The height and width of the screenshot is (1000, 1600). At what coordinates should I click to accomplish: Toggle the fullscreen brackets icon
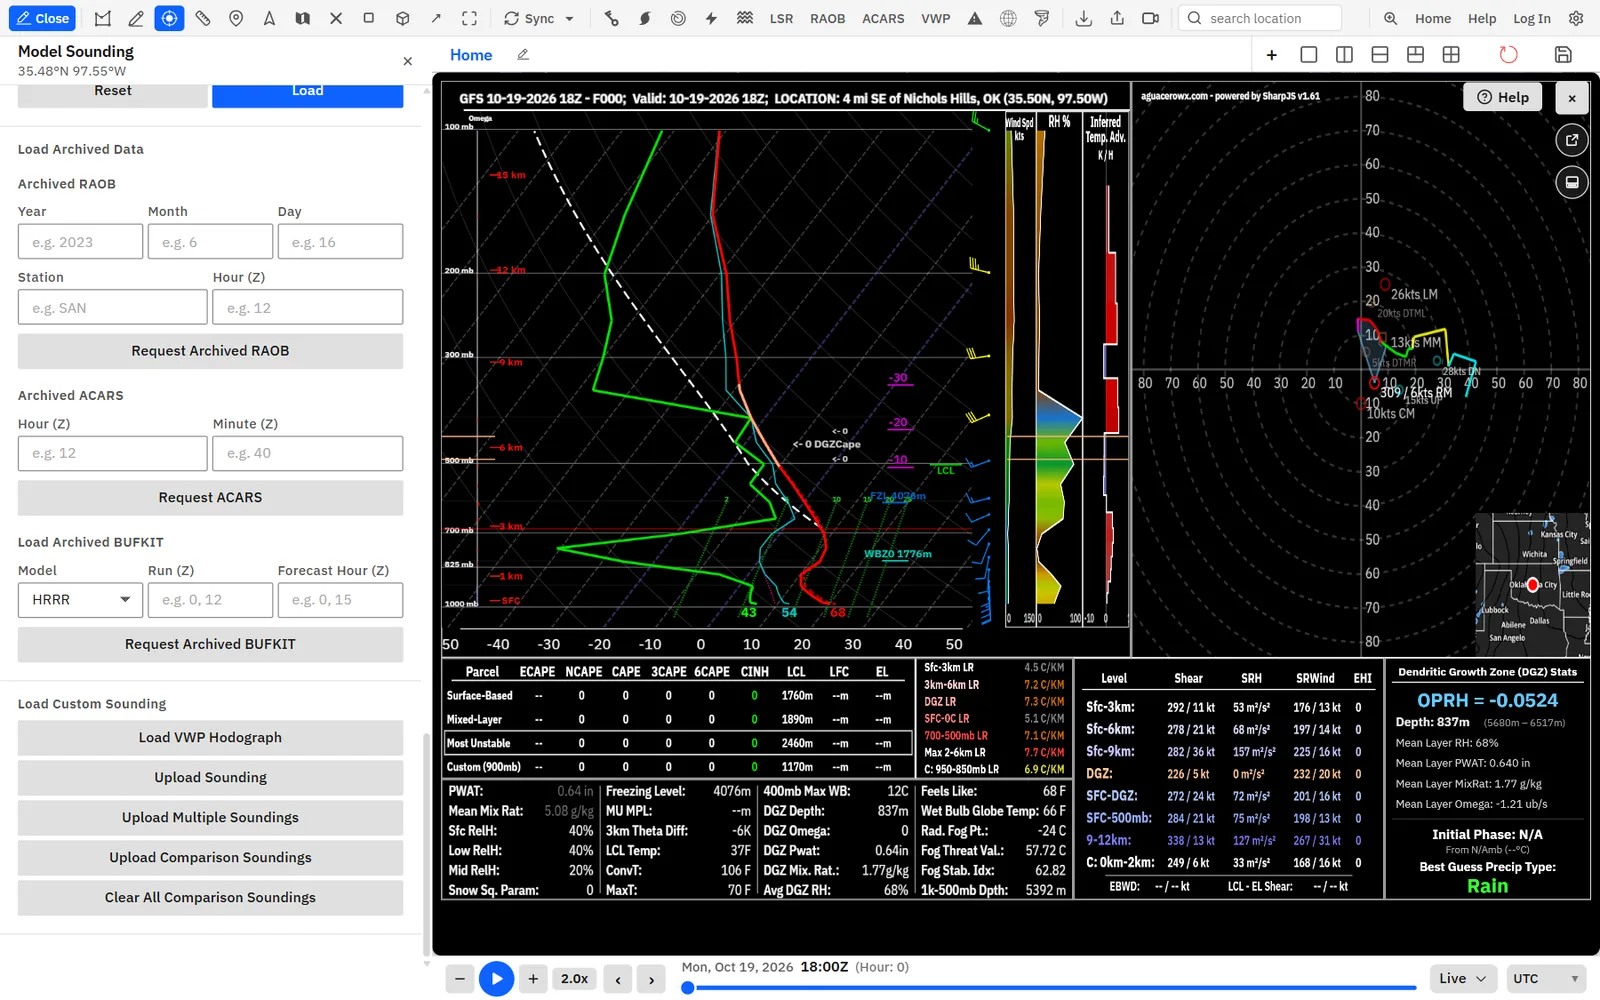[469, 18]
